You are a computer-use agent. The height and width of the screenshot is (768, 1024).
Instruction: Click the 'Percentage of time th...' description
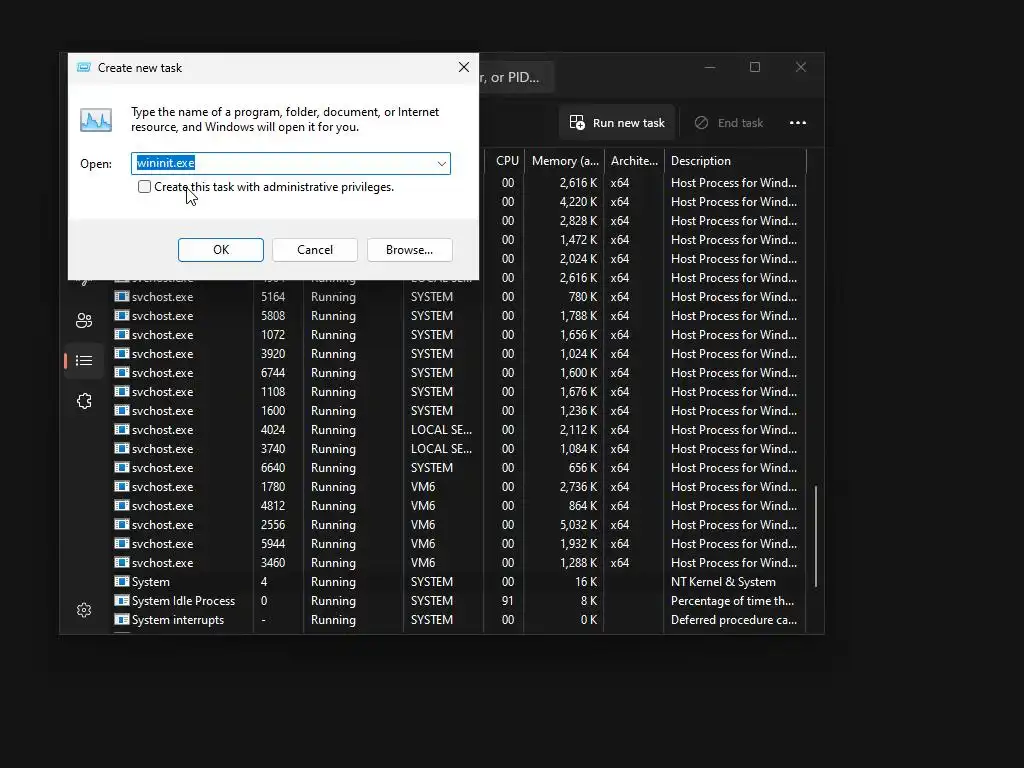(x=732, y=601)
